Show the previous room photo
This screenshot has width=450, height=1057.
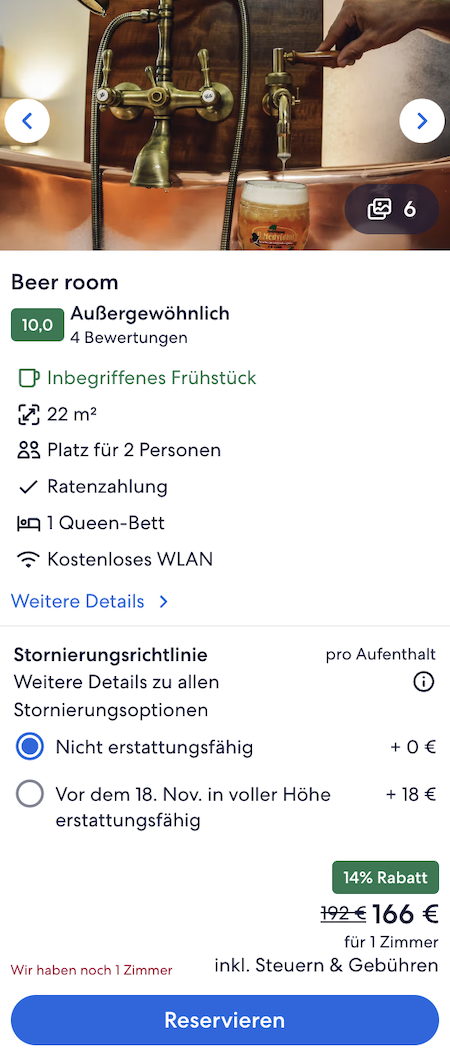27,121
